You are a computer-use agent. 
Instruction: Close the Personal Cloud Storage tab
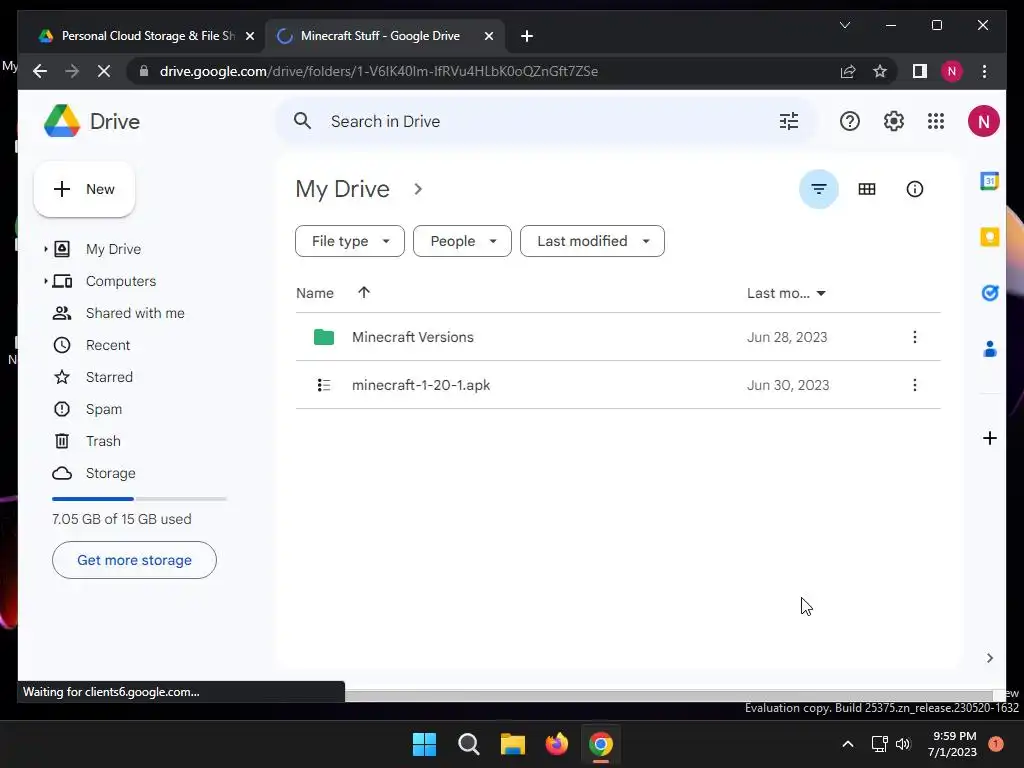249,36
